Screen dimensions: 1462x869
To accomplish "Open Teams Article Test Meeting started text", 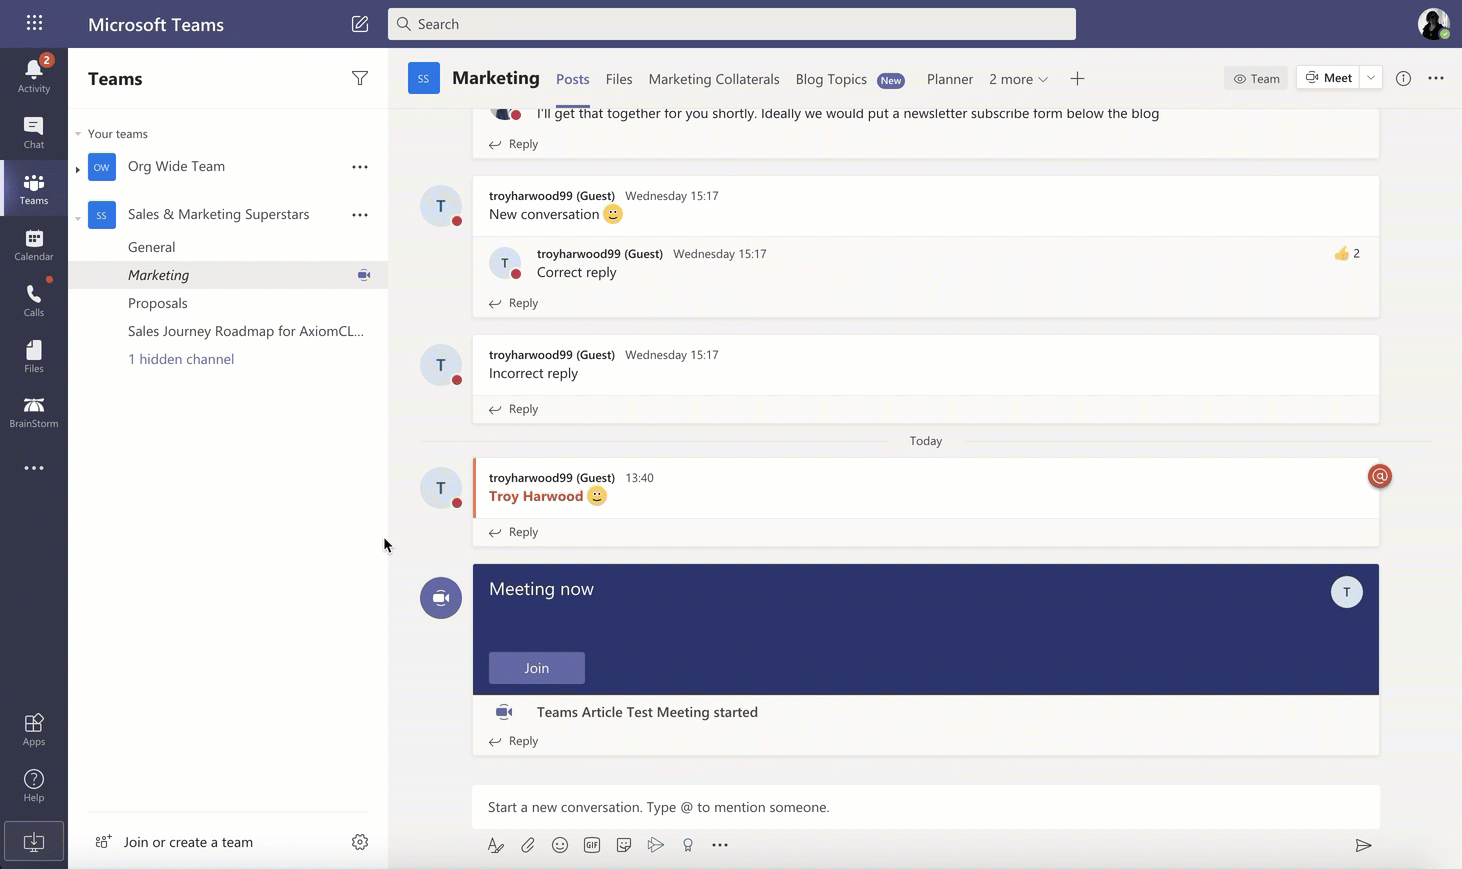I will [647, 712].
